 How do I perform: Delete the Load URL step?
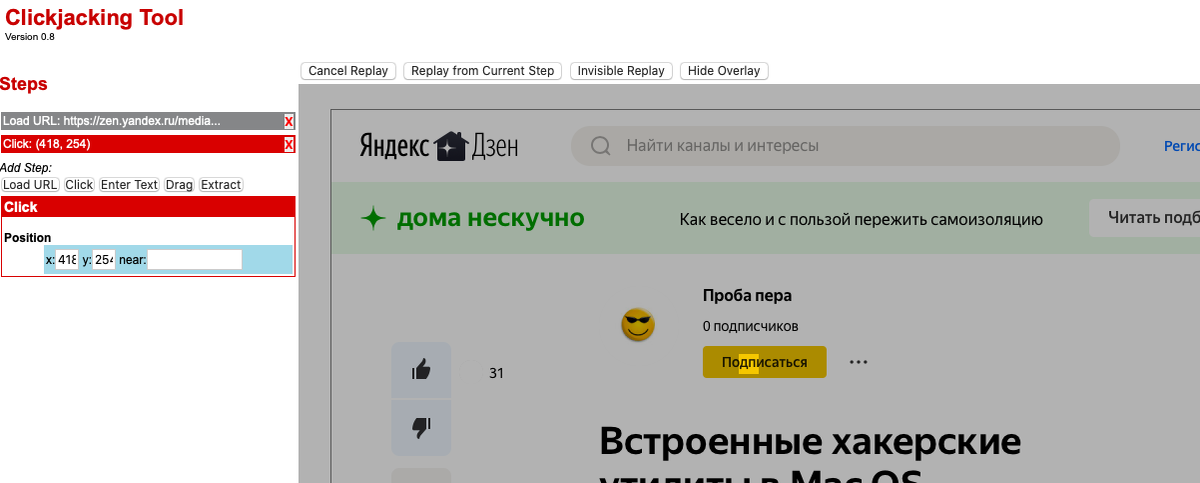[289, 121]
